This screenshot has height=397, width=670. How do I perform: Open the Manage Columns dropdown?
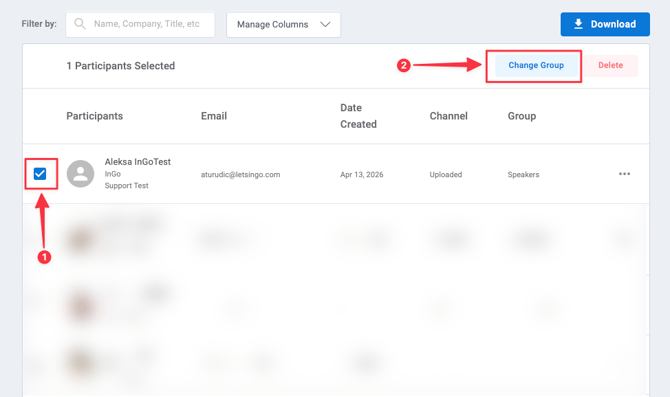click(283, 24)
